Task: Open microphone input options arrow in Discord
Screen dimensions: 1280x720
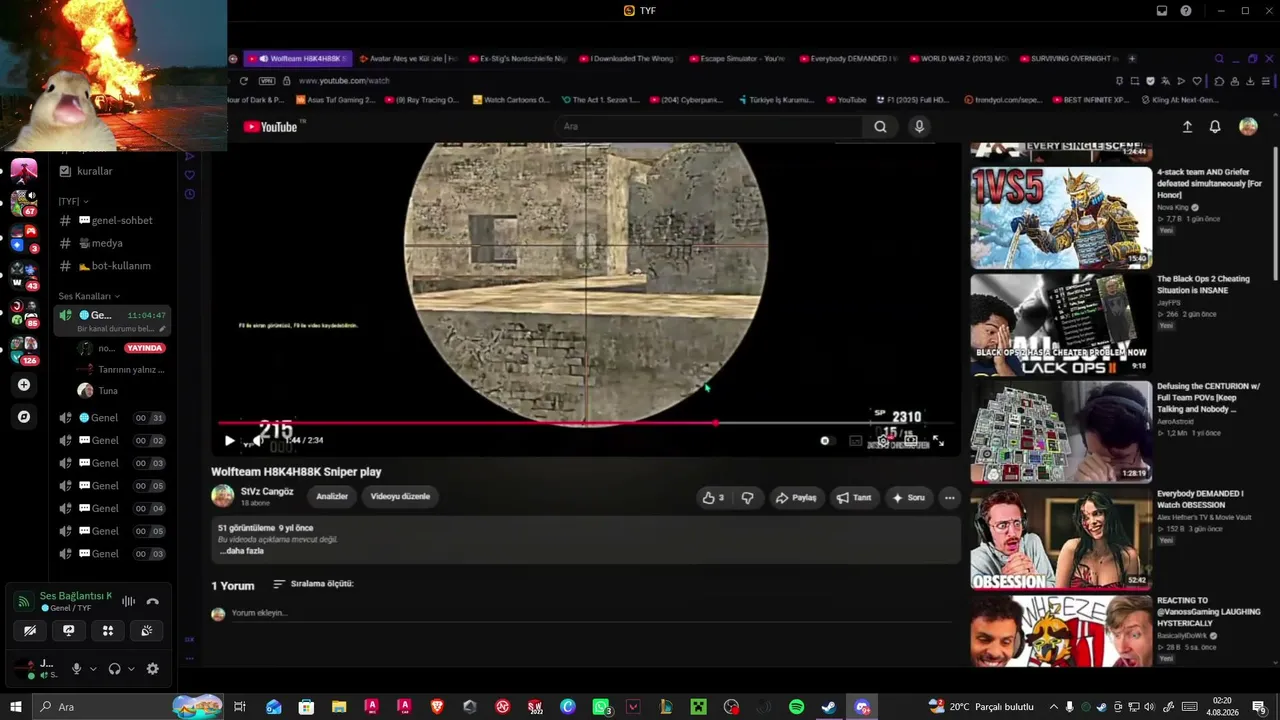Action: click(93, 669)
